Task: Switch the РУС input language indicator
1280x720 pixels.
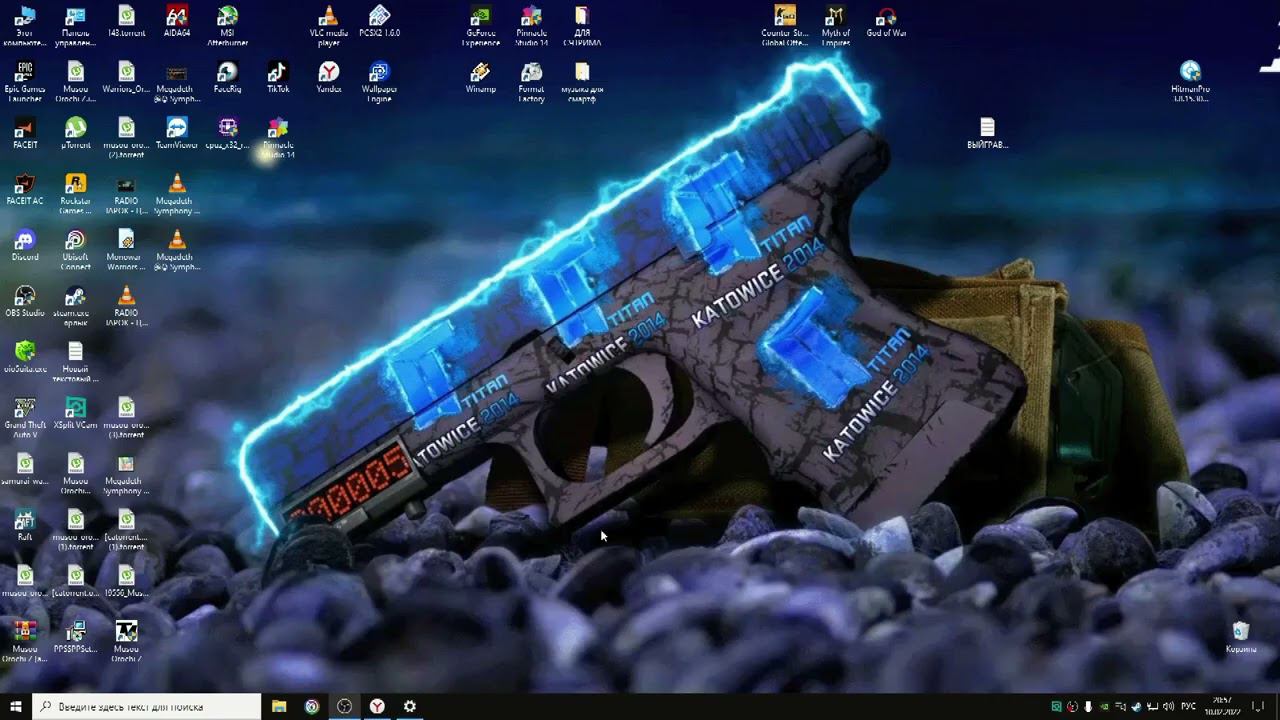Action: point(1189,707)
